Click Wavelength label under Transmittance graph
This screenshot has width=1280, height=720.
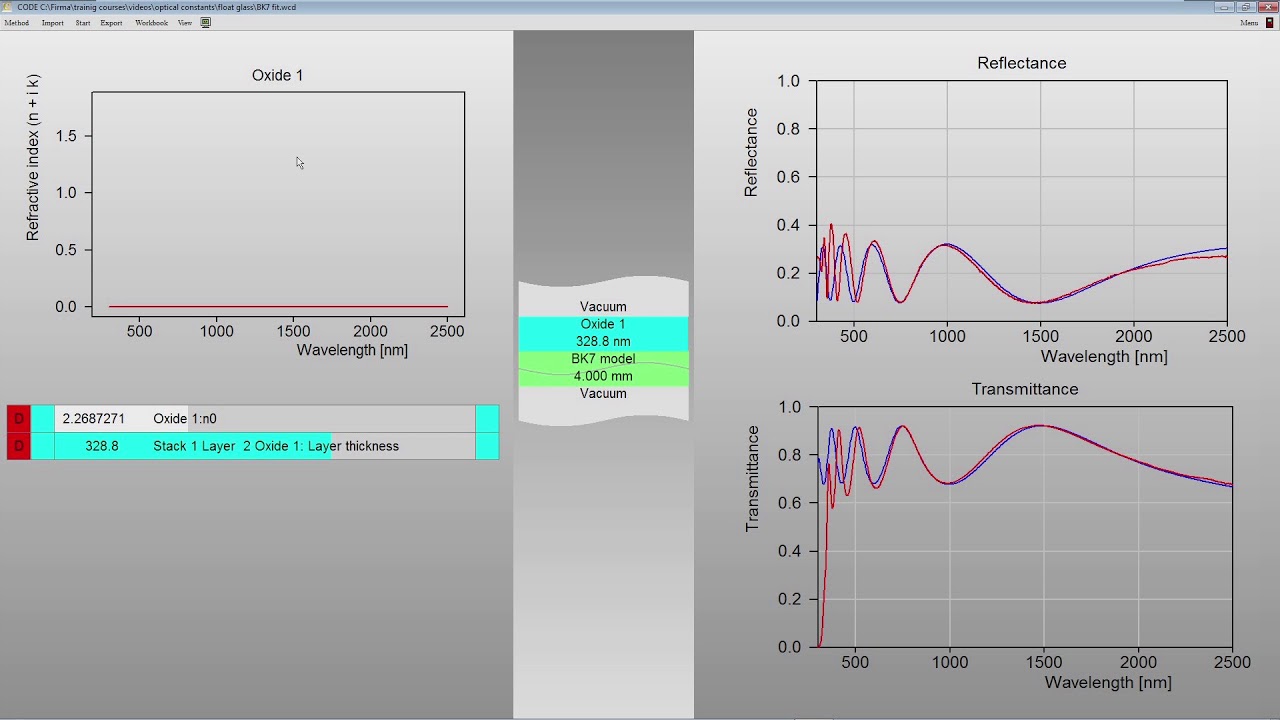[1108, 682]
